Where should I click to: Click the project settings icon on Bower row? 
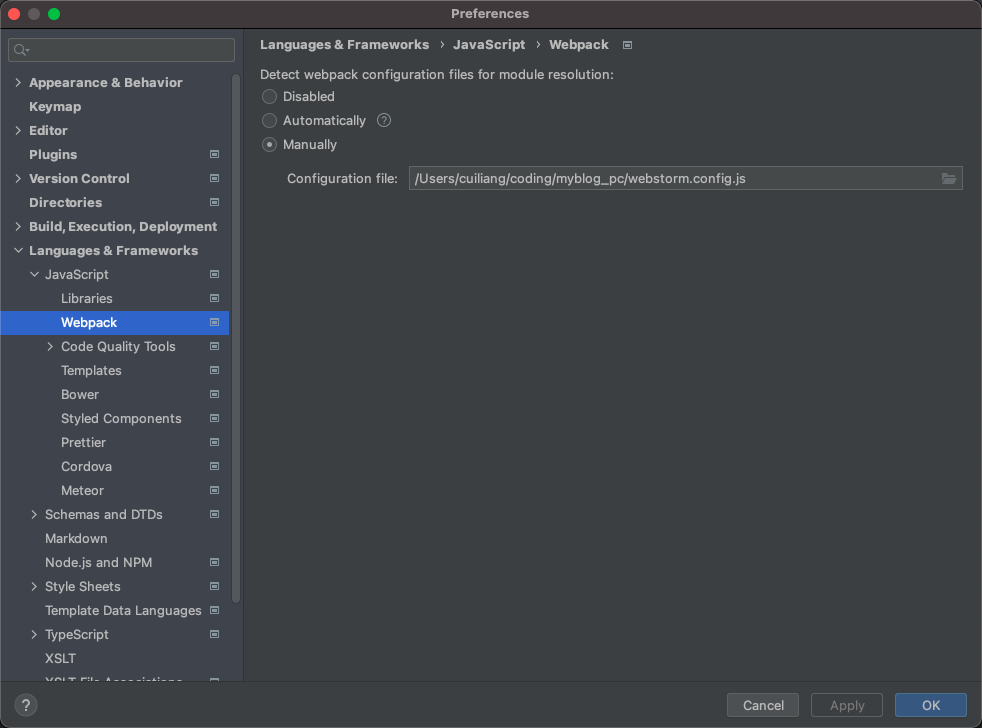click(214, 394)
